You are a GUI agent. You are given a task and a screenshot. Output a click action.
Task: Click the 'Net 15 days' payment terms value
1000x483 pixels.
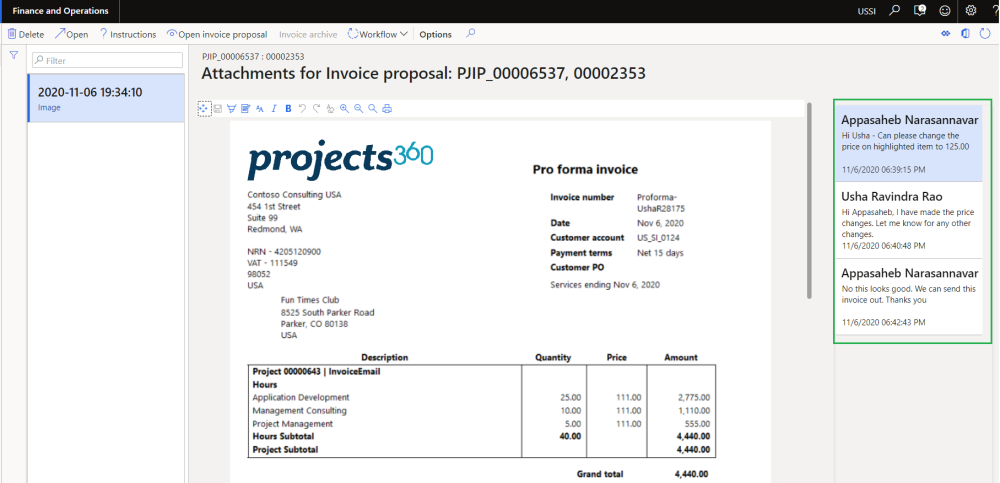coord(660,253)
